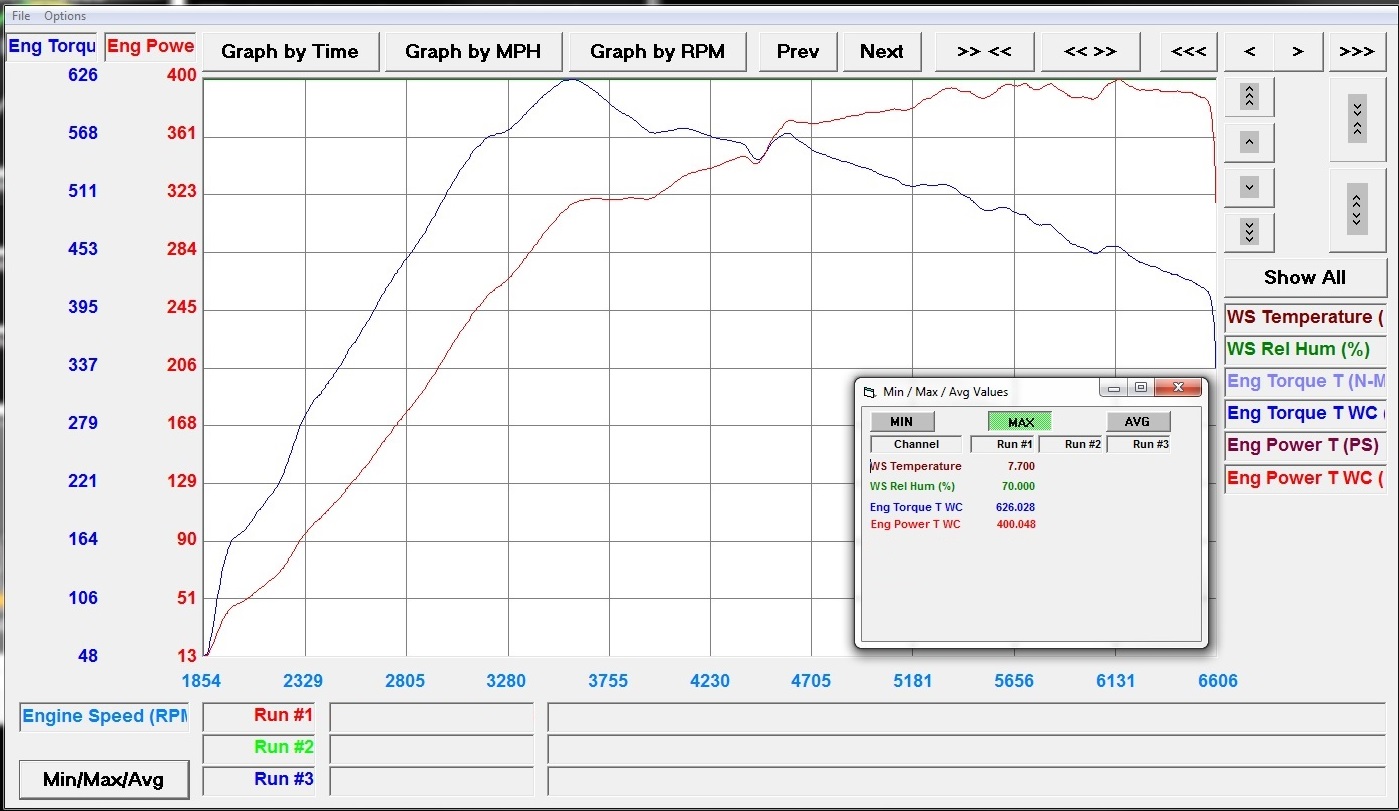1399x811 pixels.
Task: Select the Eng Power axis tab
Action: (150, 46)
